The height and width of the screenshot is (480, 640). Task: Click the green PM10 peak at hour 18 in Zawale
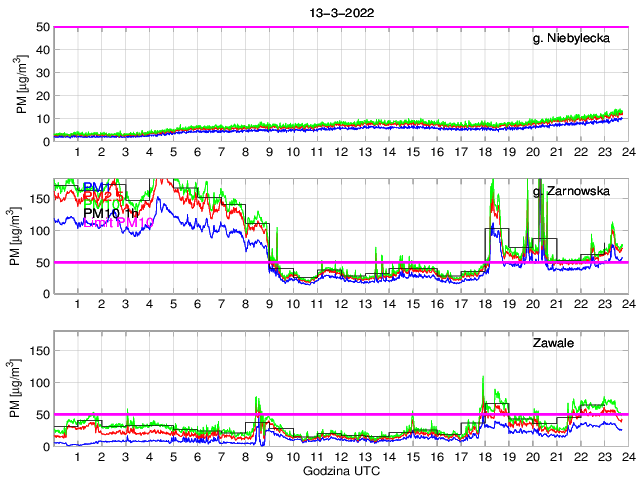click(483, 378)
